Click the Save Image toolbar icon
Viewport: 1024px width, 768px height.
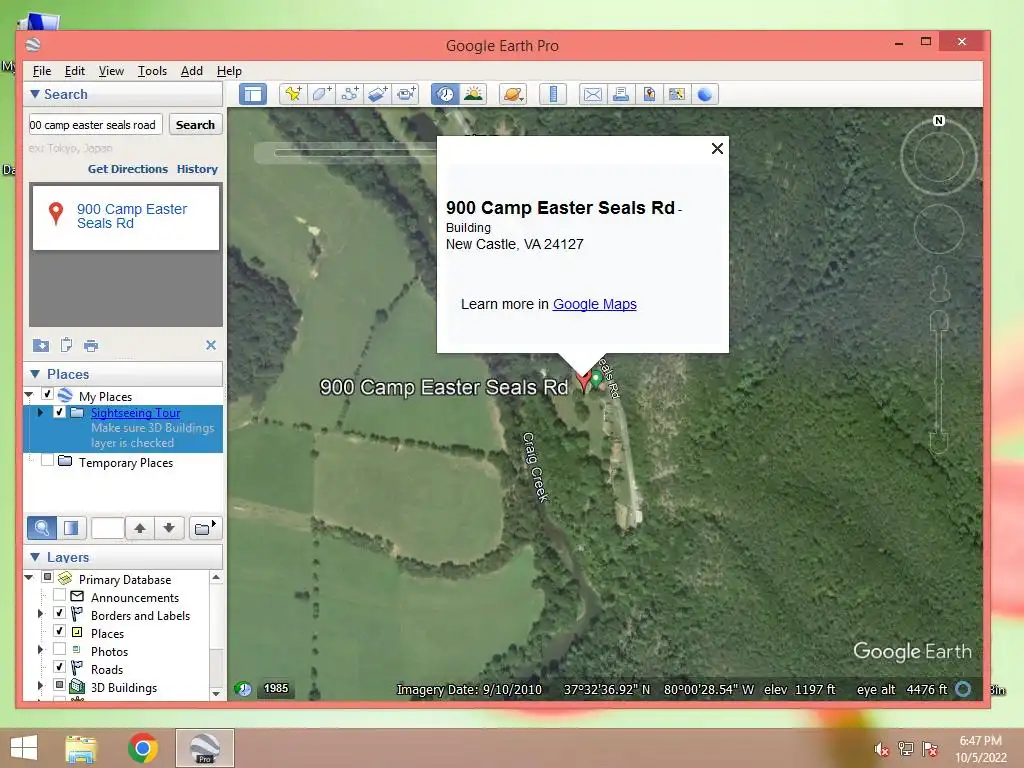tap(648, 94)
